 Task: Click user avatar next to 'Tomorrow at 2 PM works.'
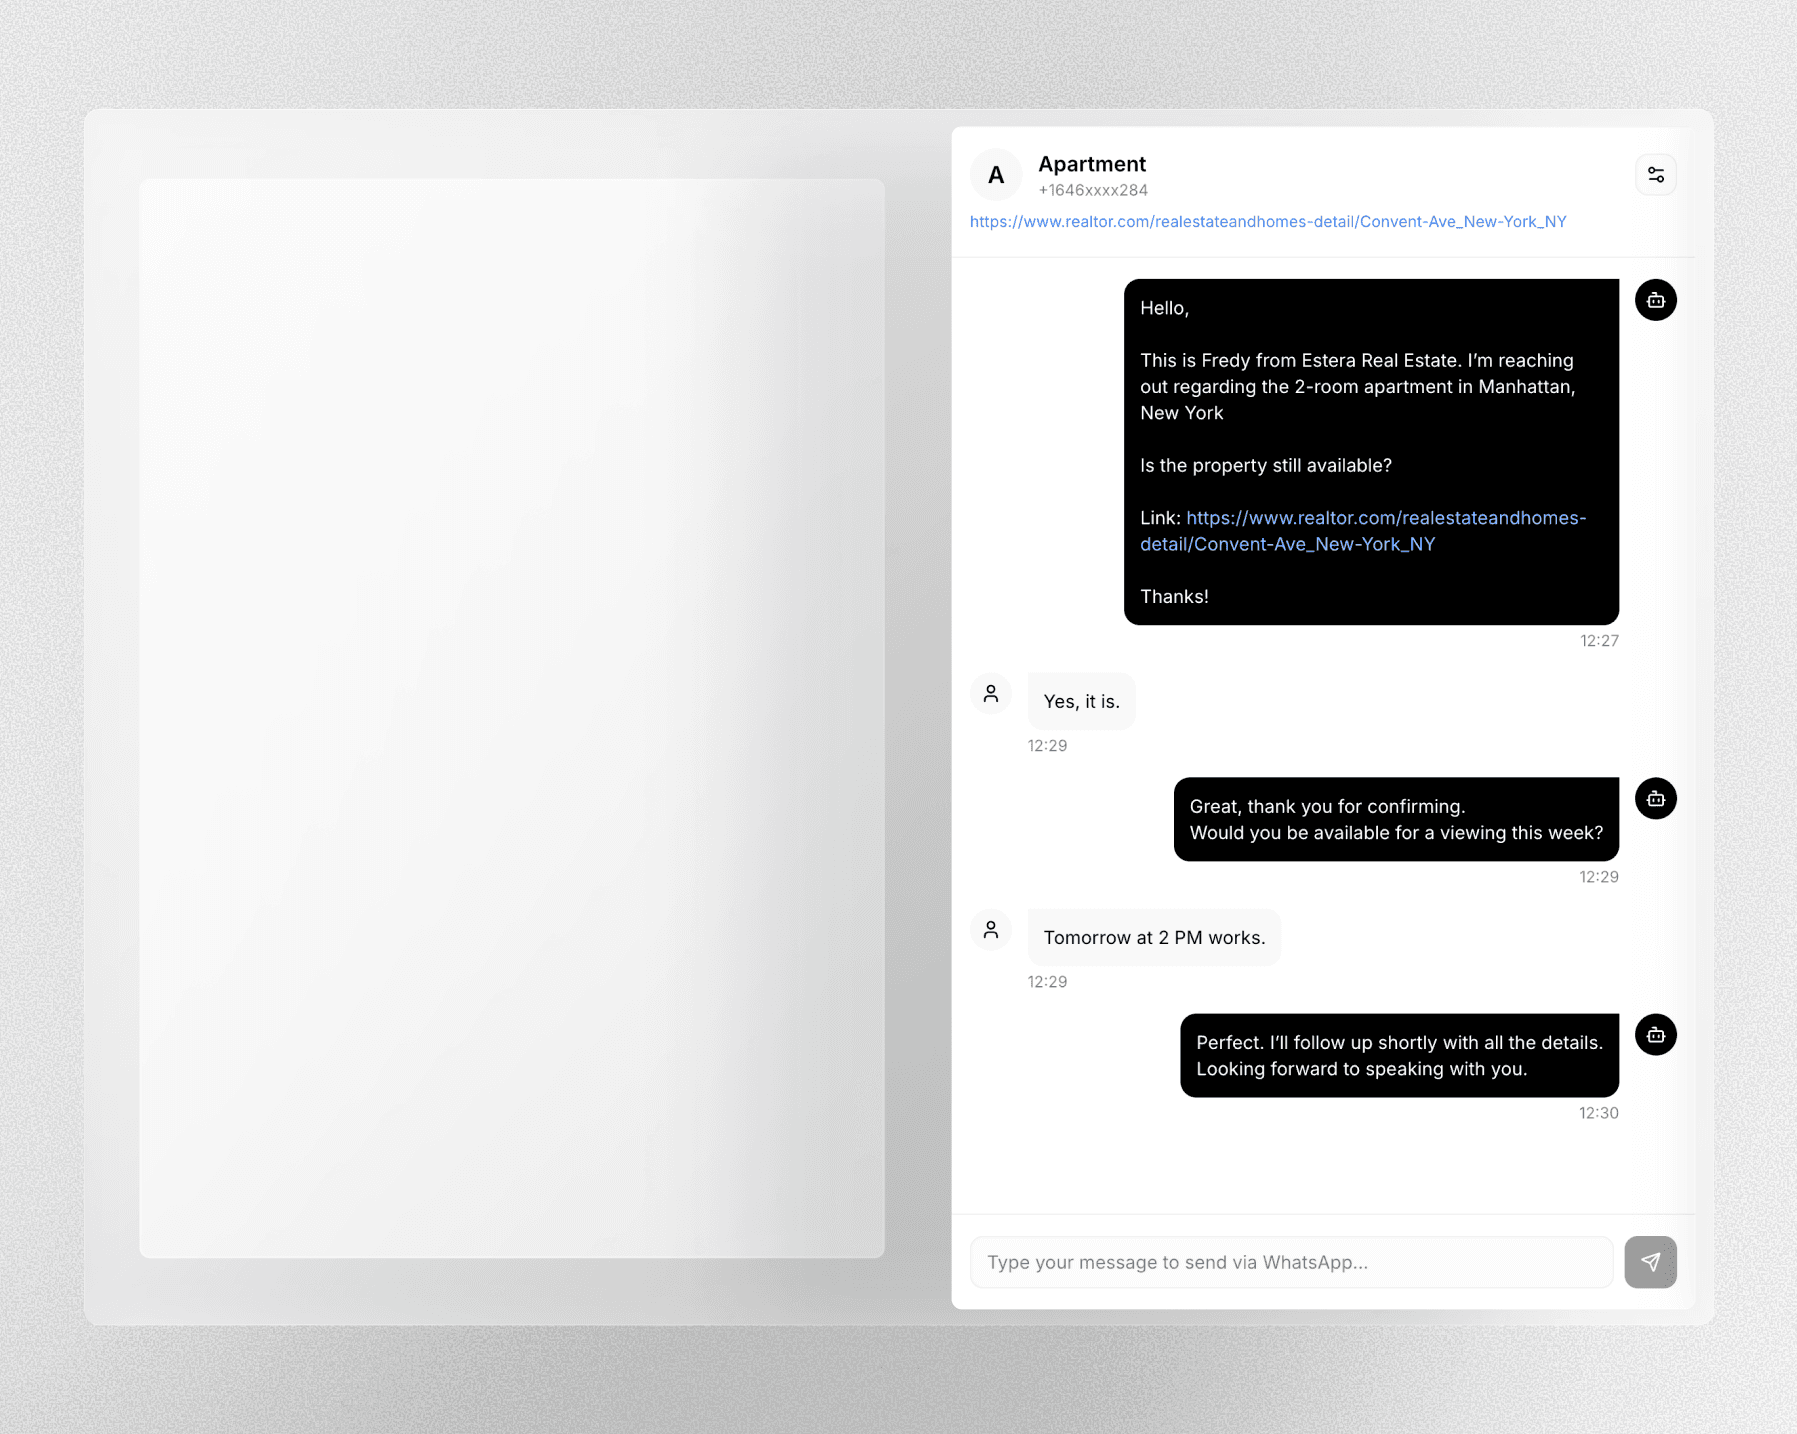(991, 930)
